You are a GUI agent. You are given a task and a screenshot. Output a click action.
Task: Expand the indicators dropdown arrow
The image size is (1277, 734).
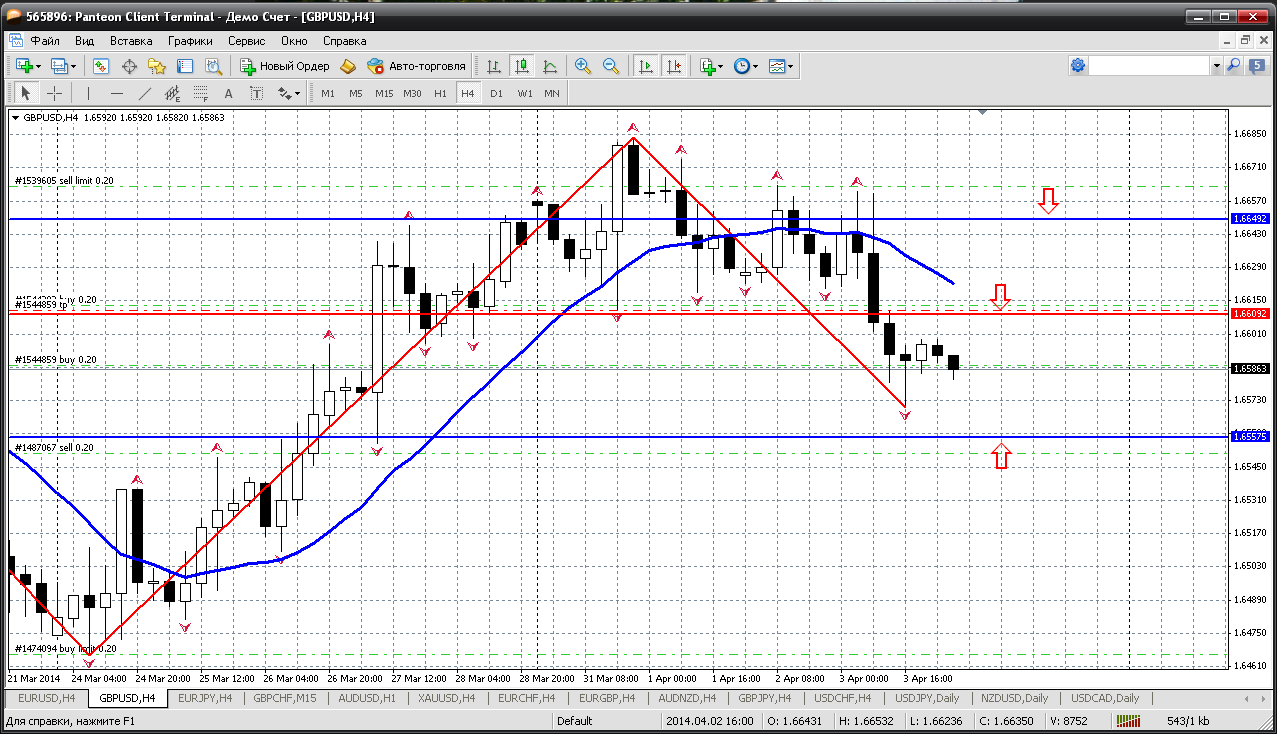pos(721,66)
